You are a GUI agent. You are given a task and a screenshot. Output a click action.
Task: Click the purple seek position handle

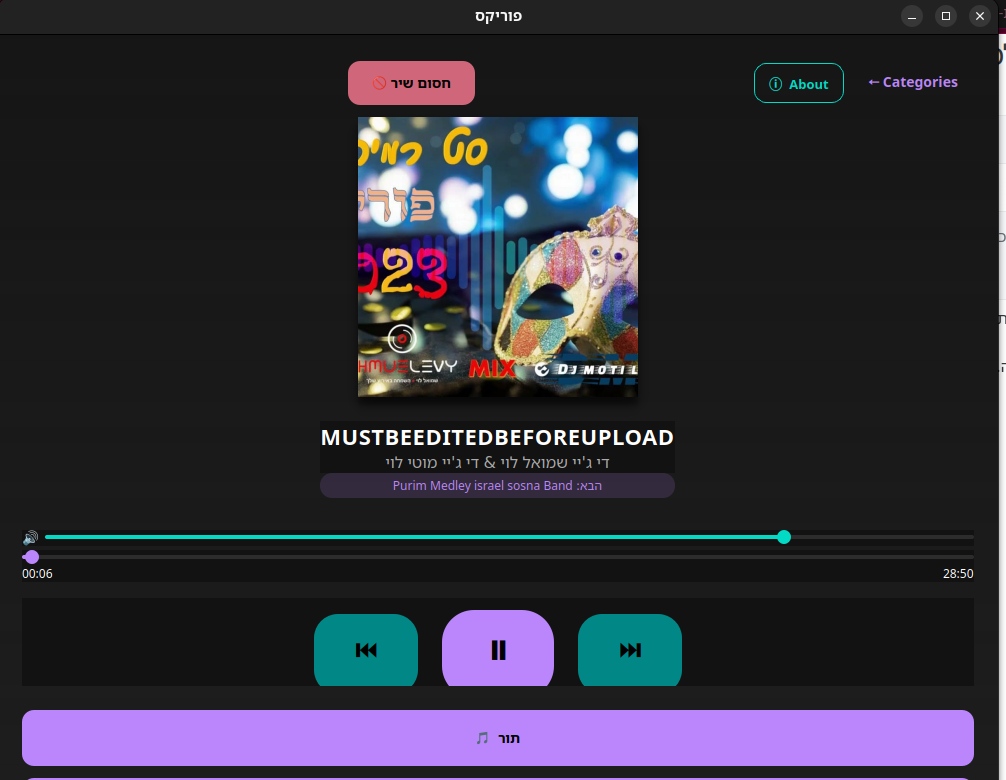pyautogui.click(x=32, y=556)
